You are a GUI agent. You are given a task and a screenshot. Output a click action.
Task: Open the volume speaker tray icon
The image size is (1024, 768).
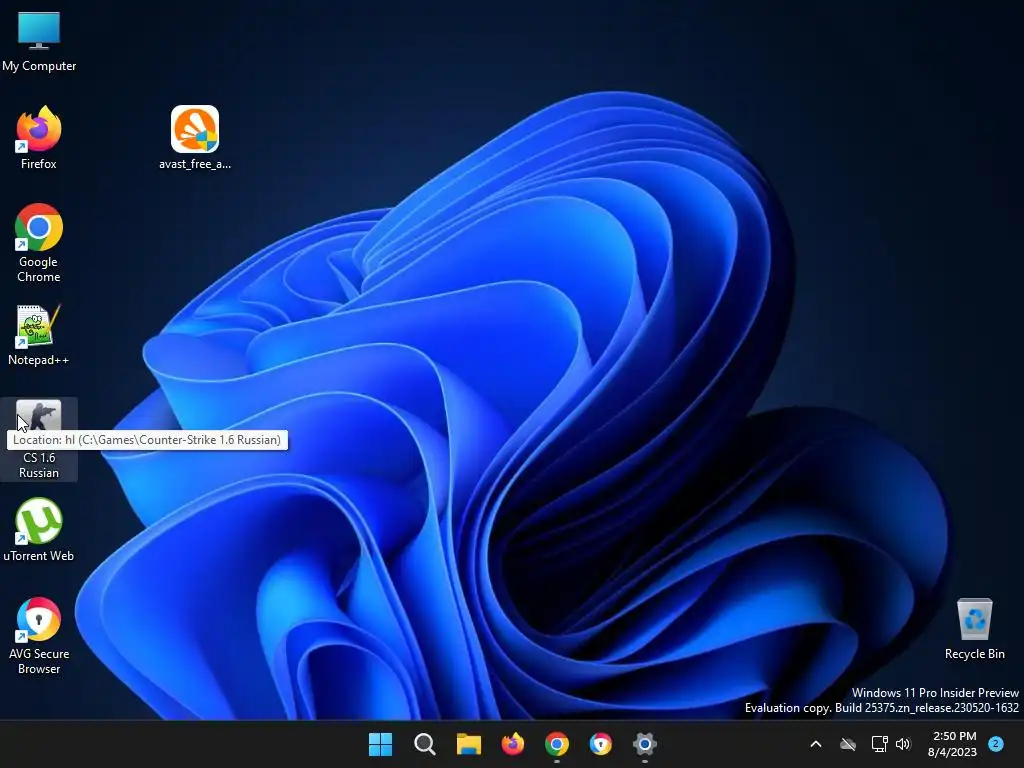coord(903,744)
